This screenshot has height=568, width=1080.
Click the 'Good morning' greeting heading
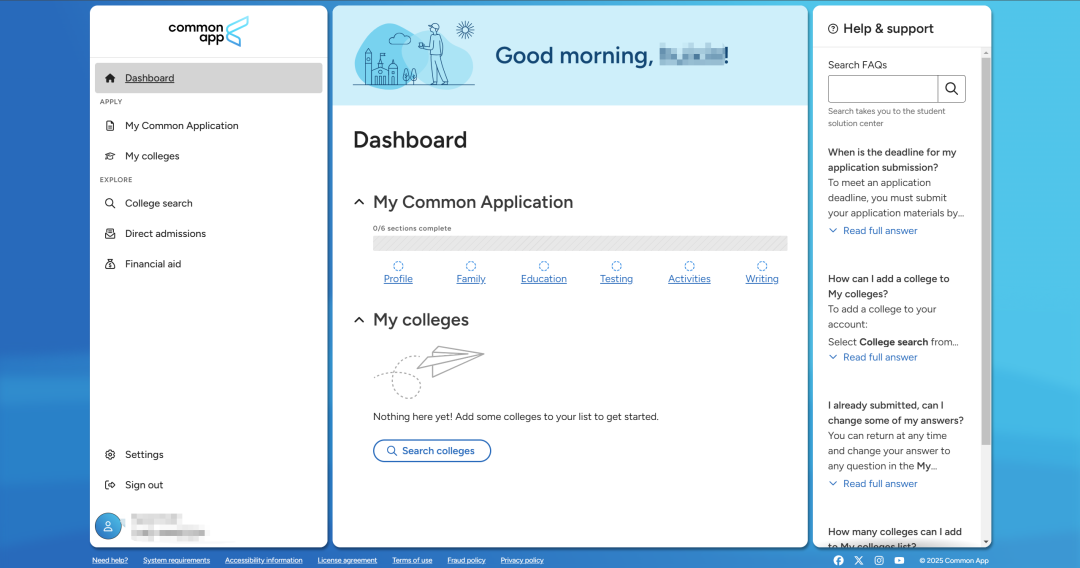612,56
